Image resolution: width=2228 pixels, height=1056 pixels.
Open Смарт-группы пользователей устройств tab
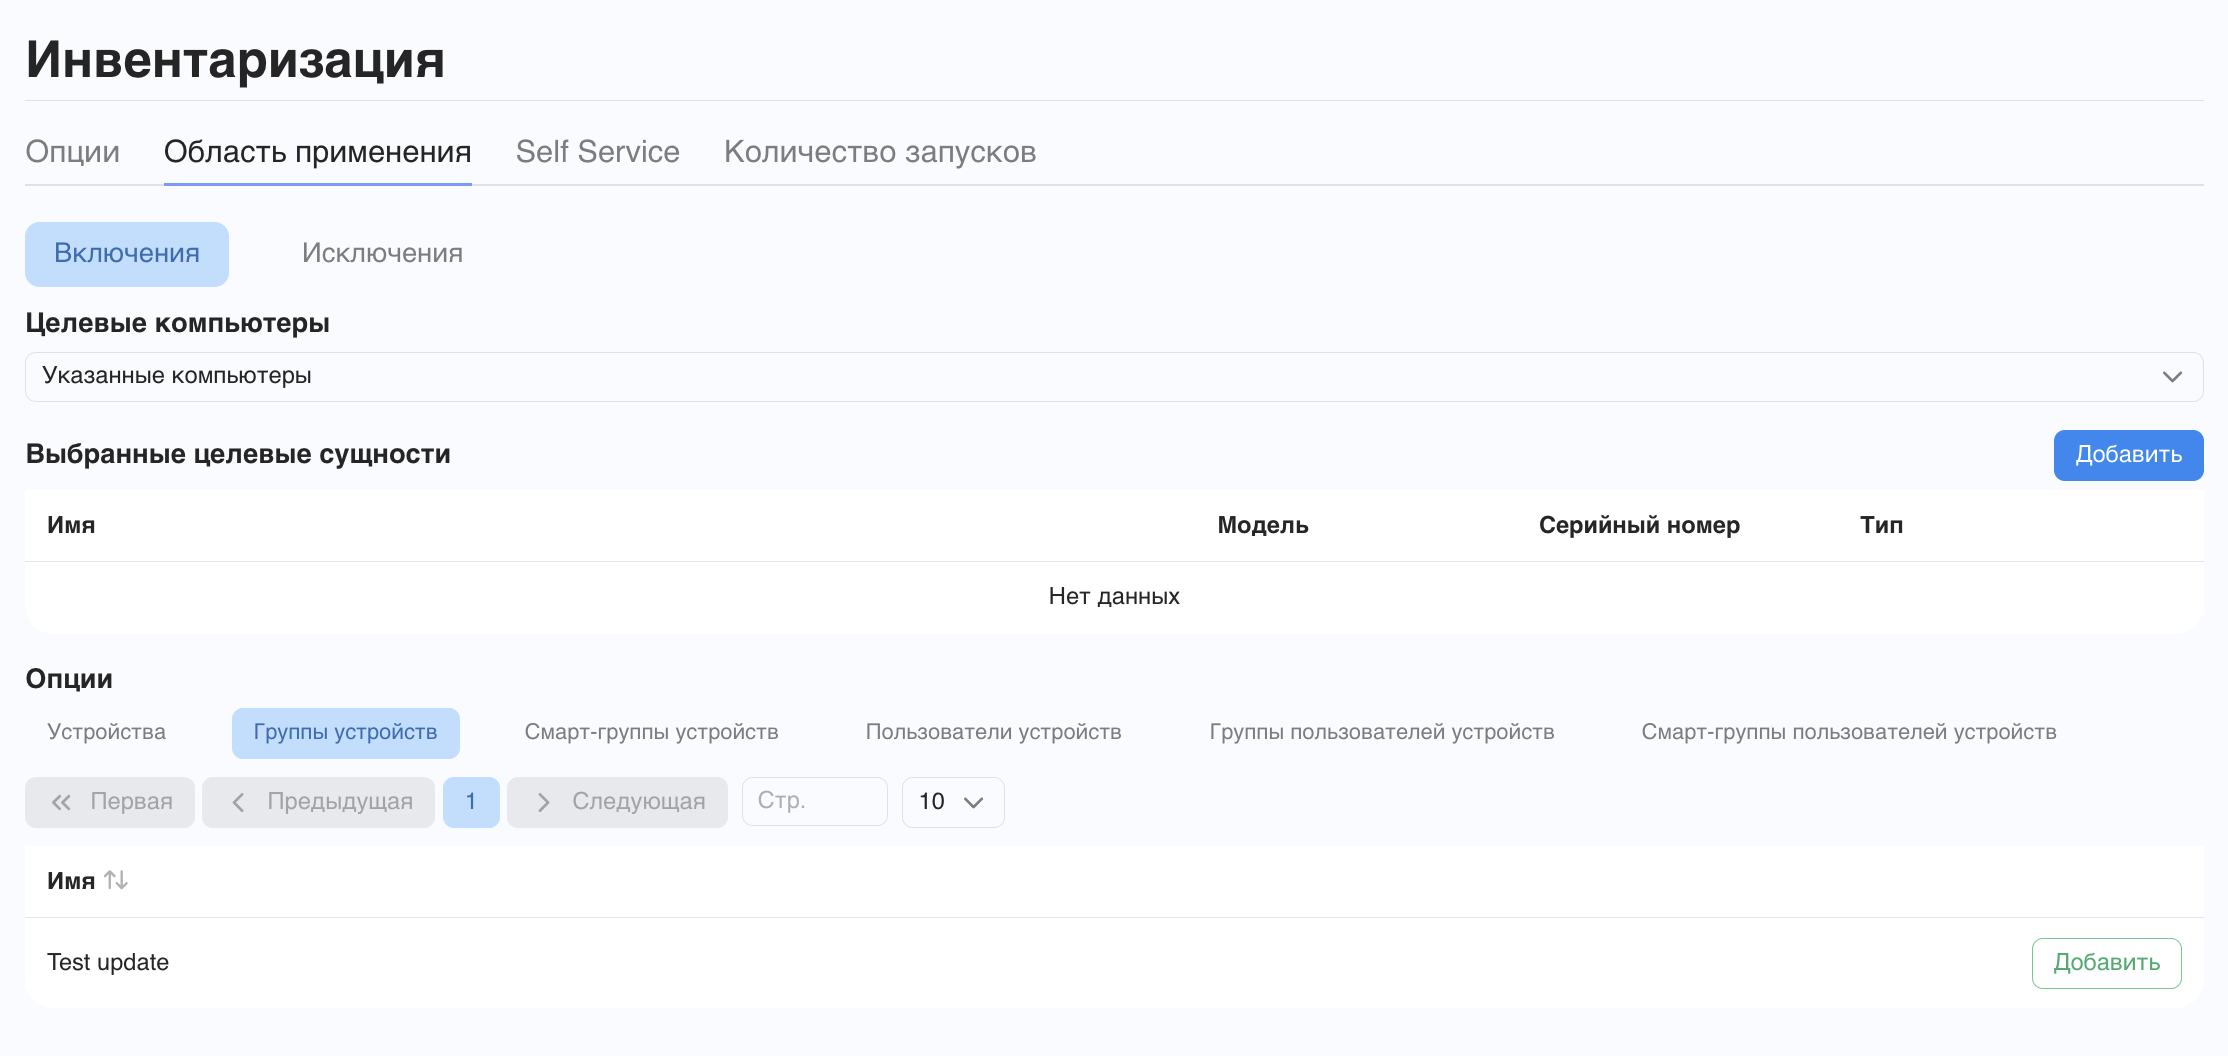point(1848,732)
